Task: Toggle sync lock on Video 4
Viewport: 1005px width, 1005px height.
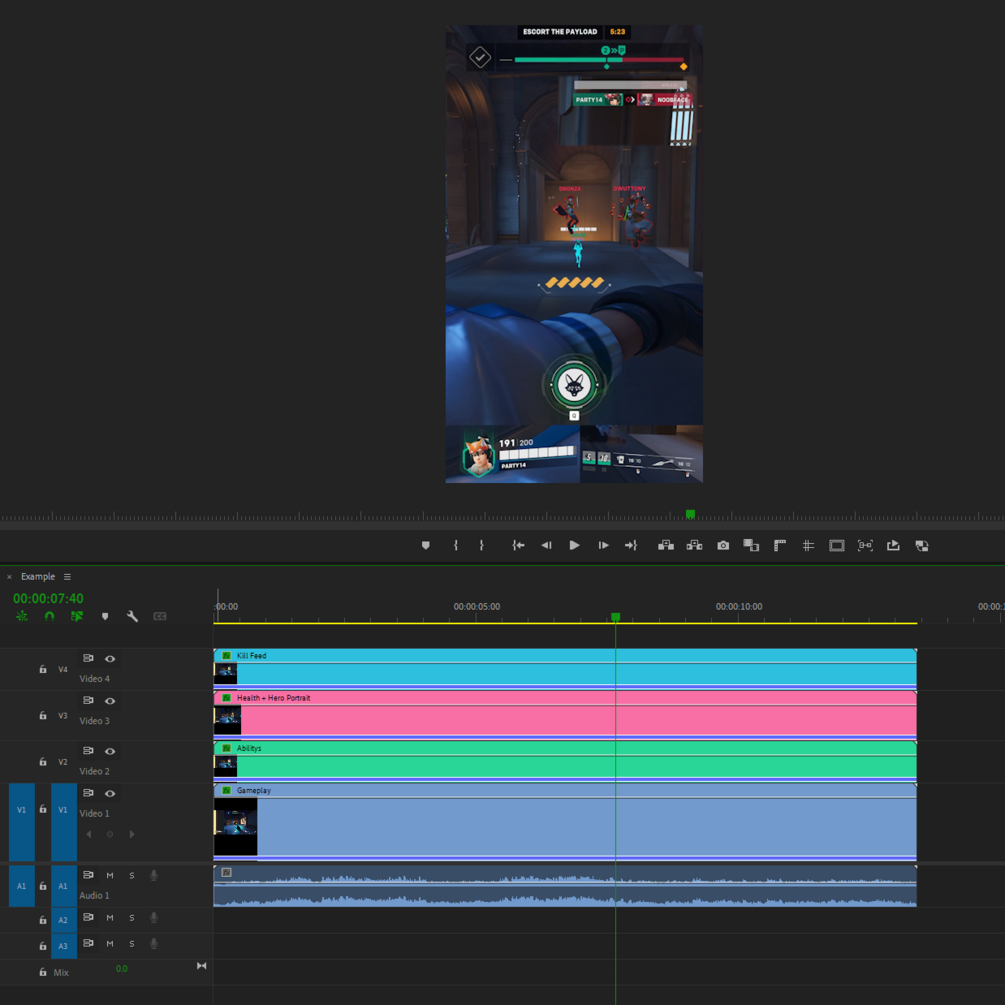Action: (88, 658)
